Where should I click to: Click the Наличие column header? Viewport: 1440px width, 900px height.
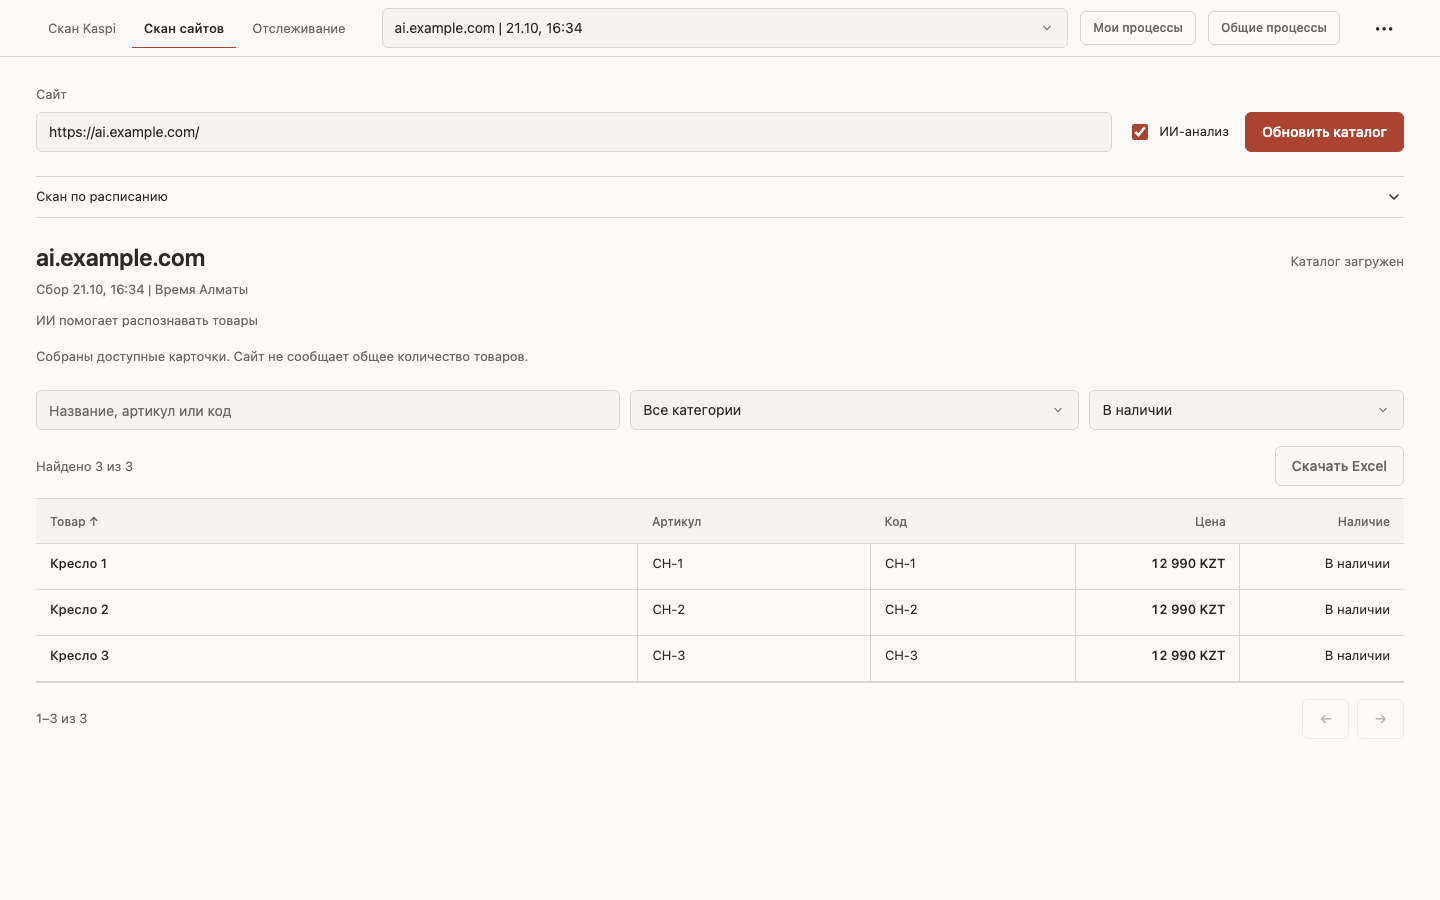click(x=1364, y=522)
